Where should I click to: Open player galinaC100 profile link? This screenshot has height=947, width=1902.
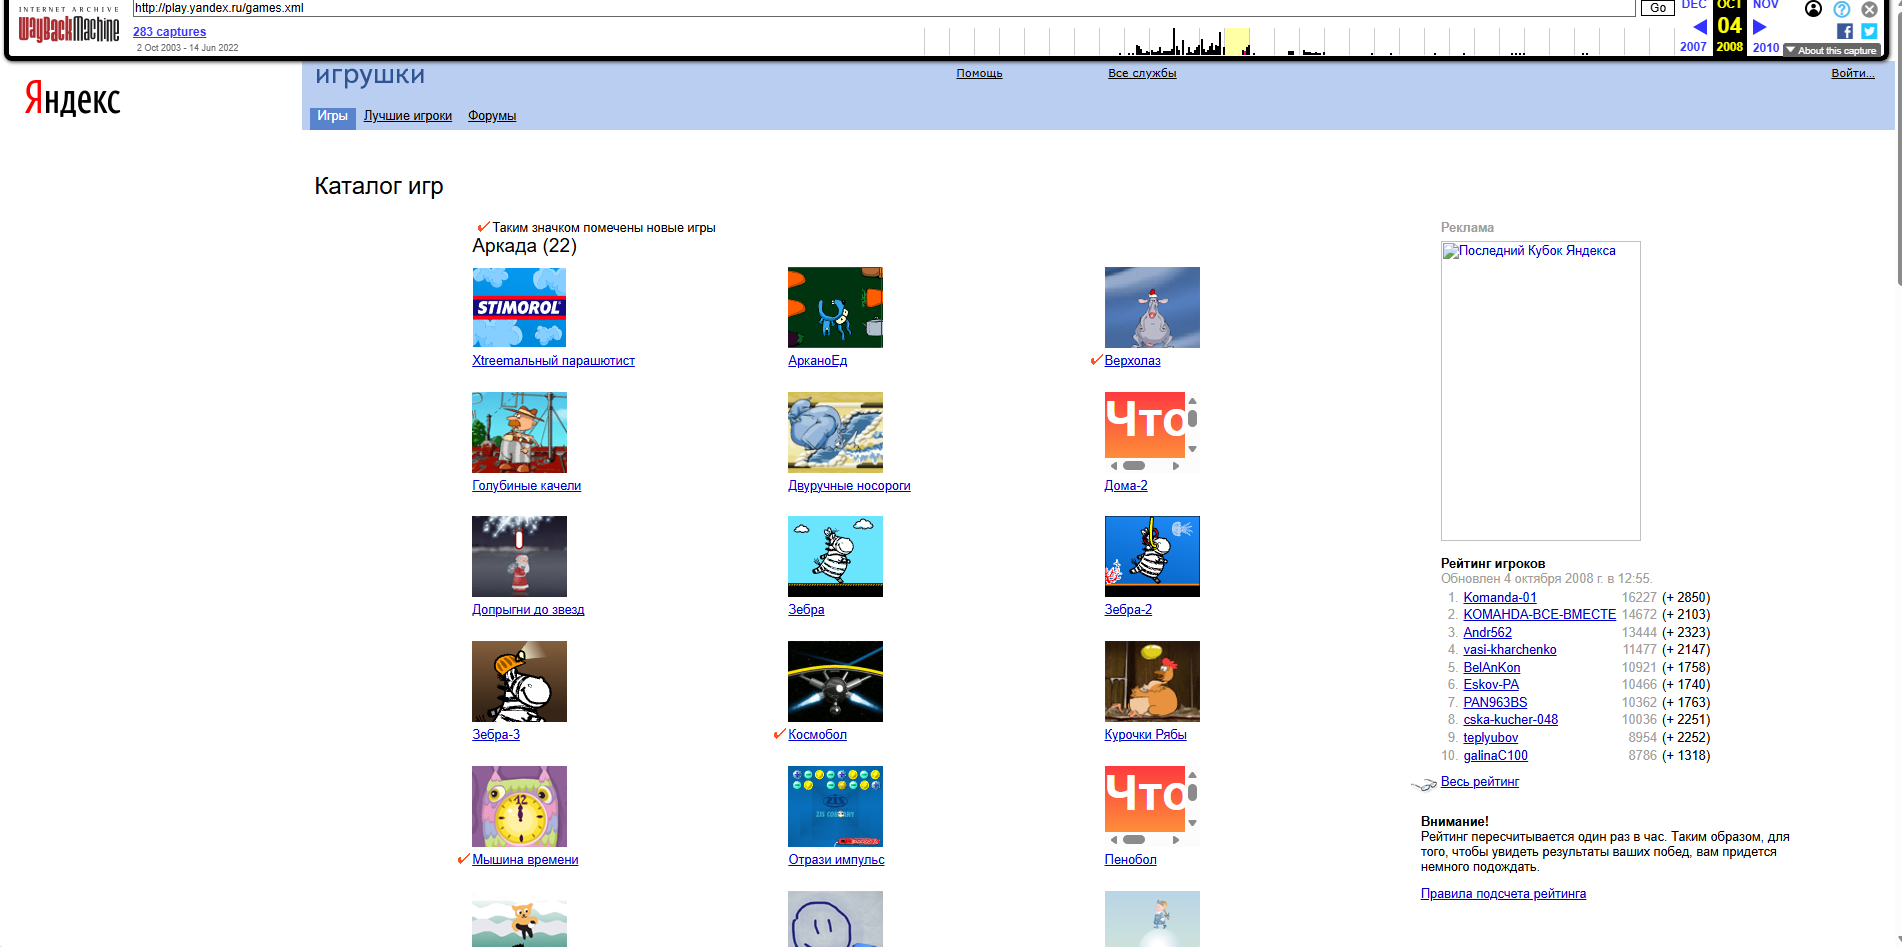tap(1496, 756)
